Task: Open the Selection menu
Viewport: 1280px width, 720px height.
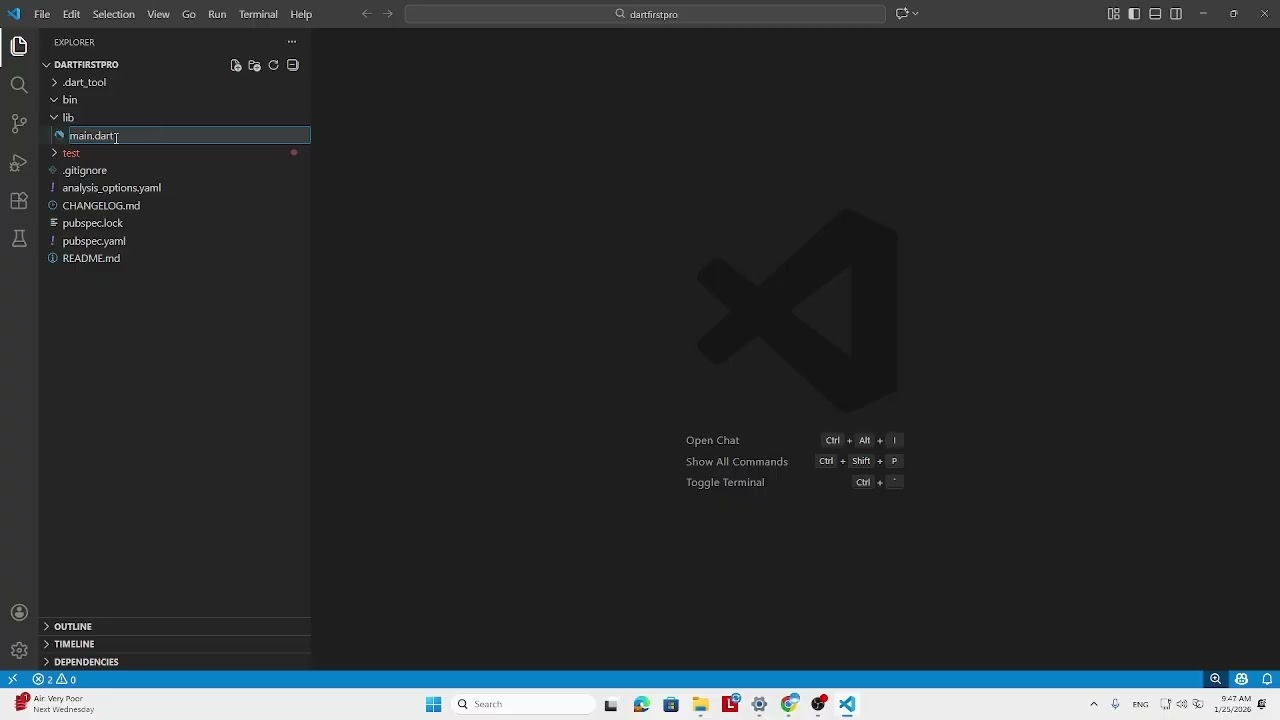Action: (113, 14)
